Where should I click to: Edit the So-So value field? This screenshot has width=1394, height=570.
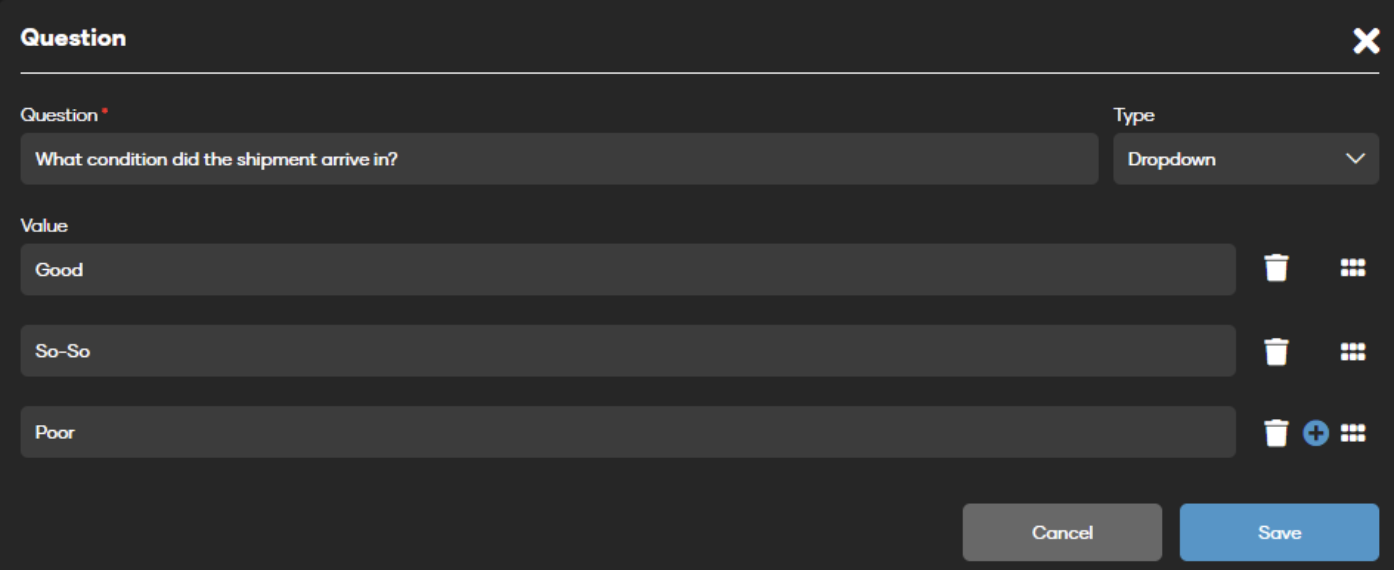pos(628,351)
